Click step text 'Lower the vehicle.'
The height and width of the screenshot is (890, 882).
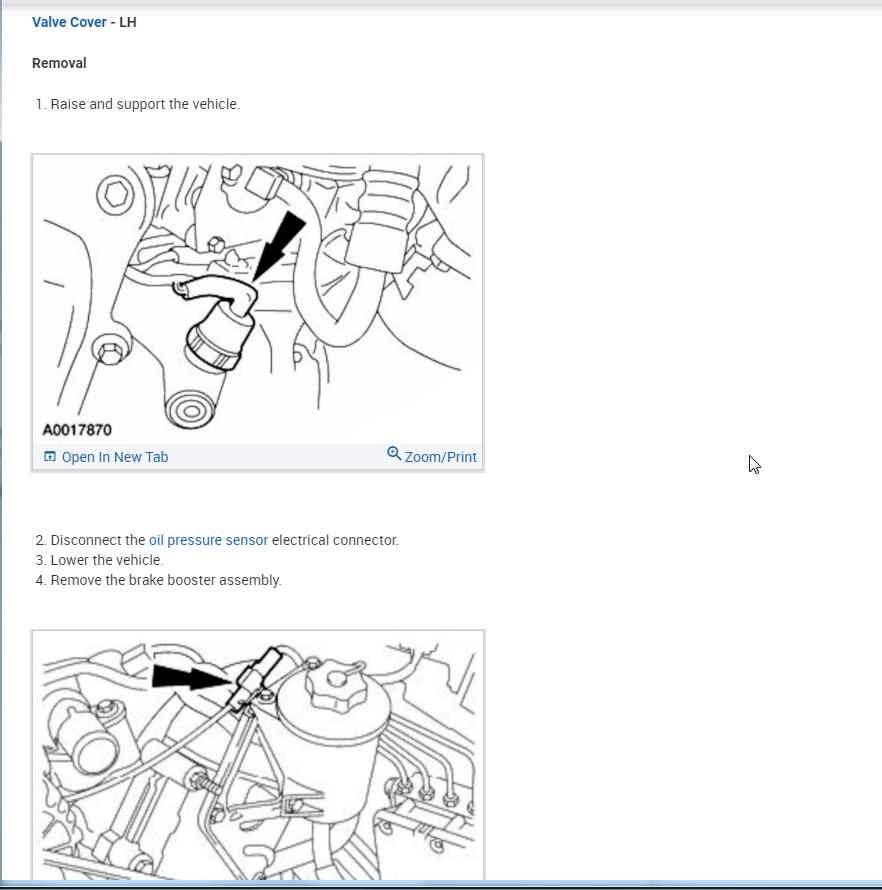[x=107, y=560]
